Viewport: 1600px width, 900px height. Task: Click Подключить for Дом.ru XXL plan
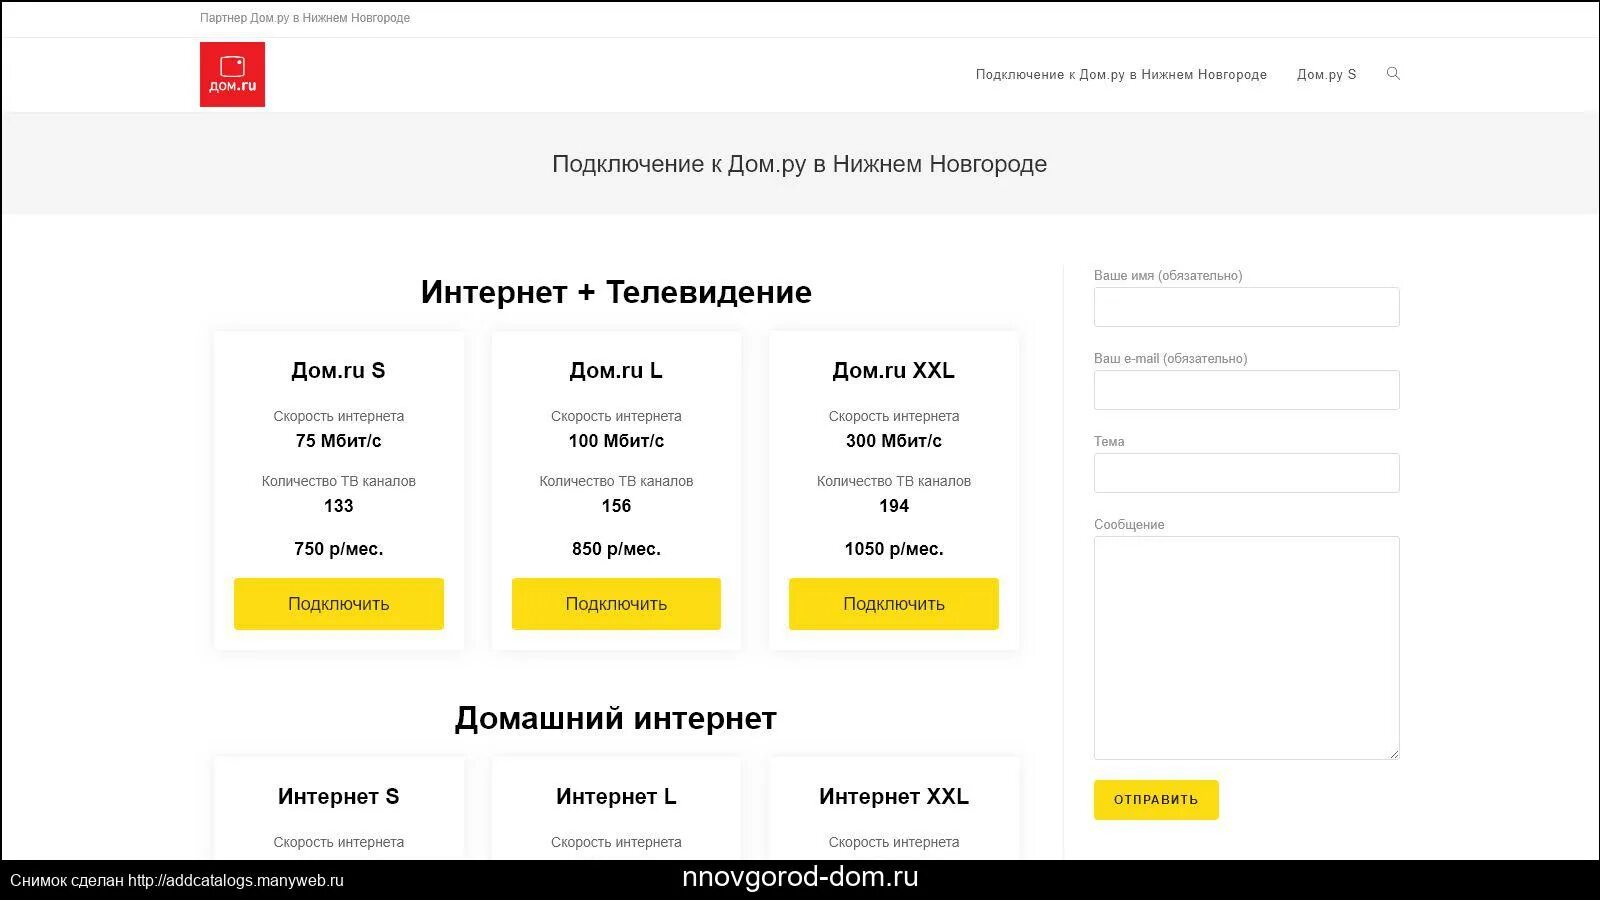894,604
